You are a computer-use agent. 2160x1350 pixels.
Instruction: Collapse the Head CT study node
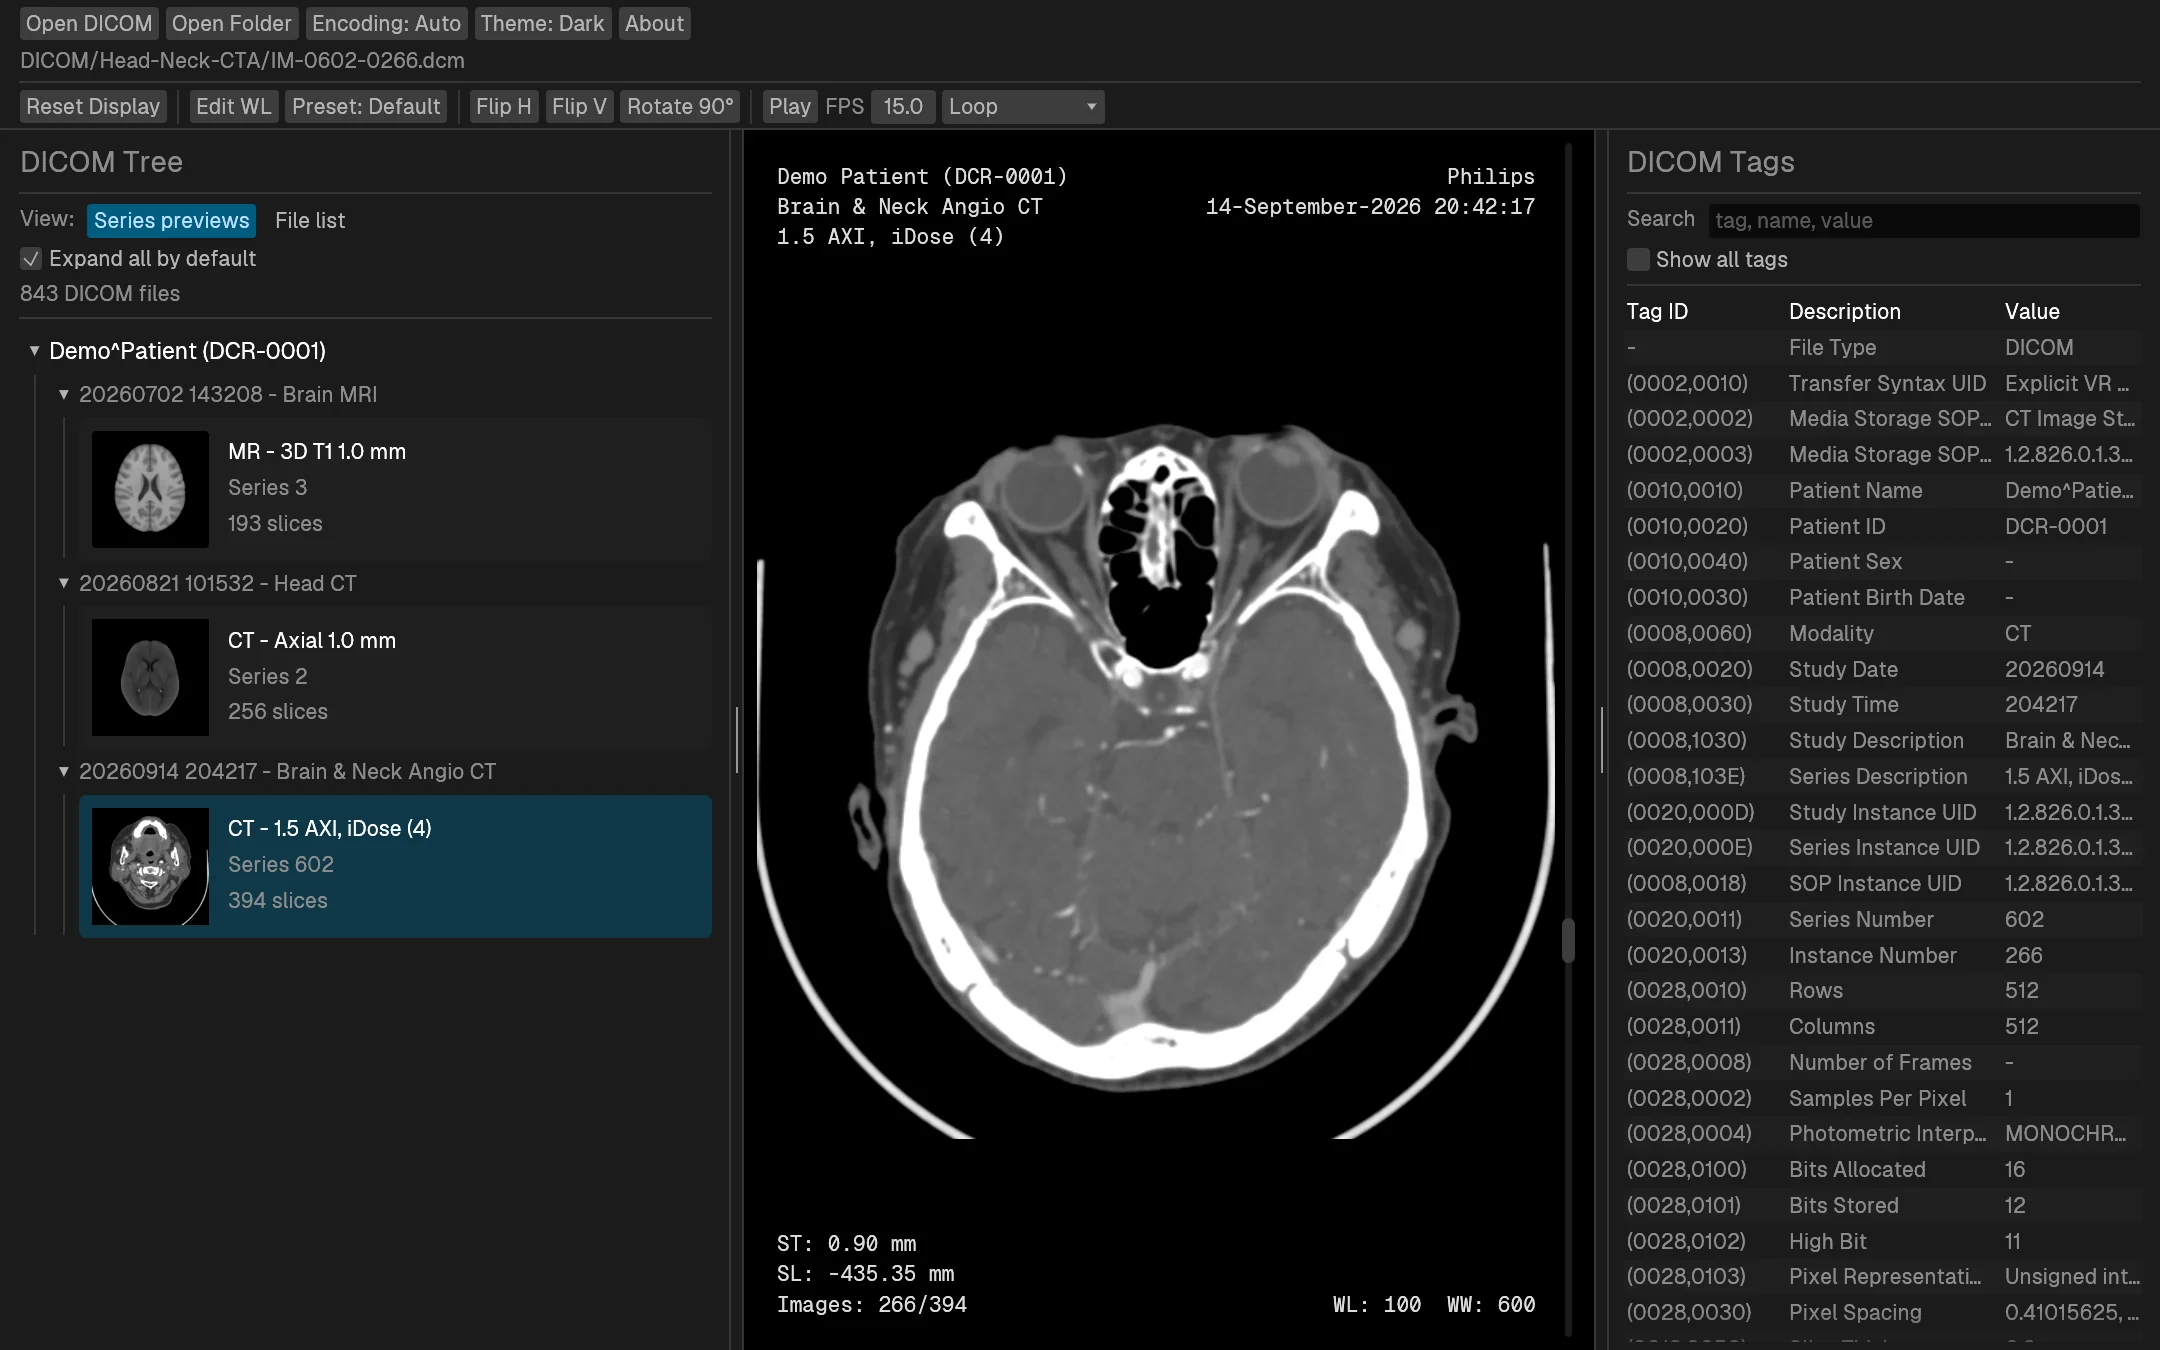tap(64, 583)
